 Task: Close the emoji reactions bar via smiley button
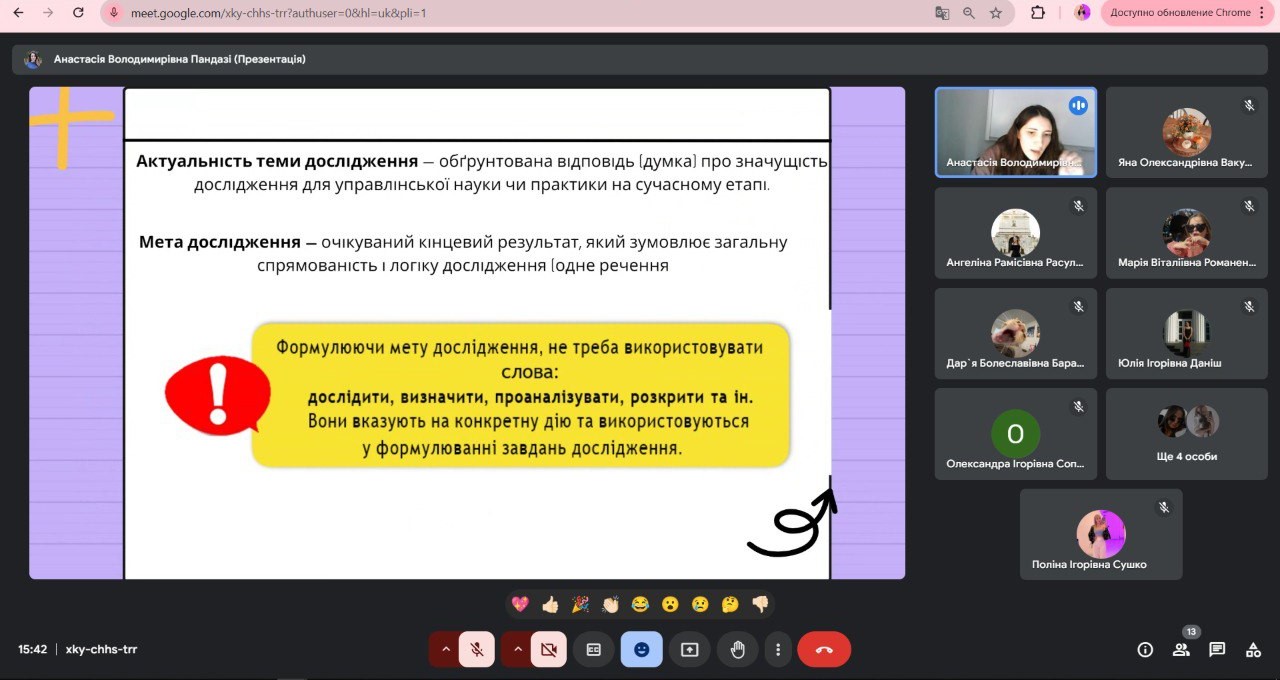click(x=641, y=650)
